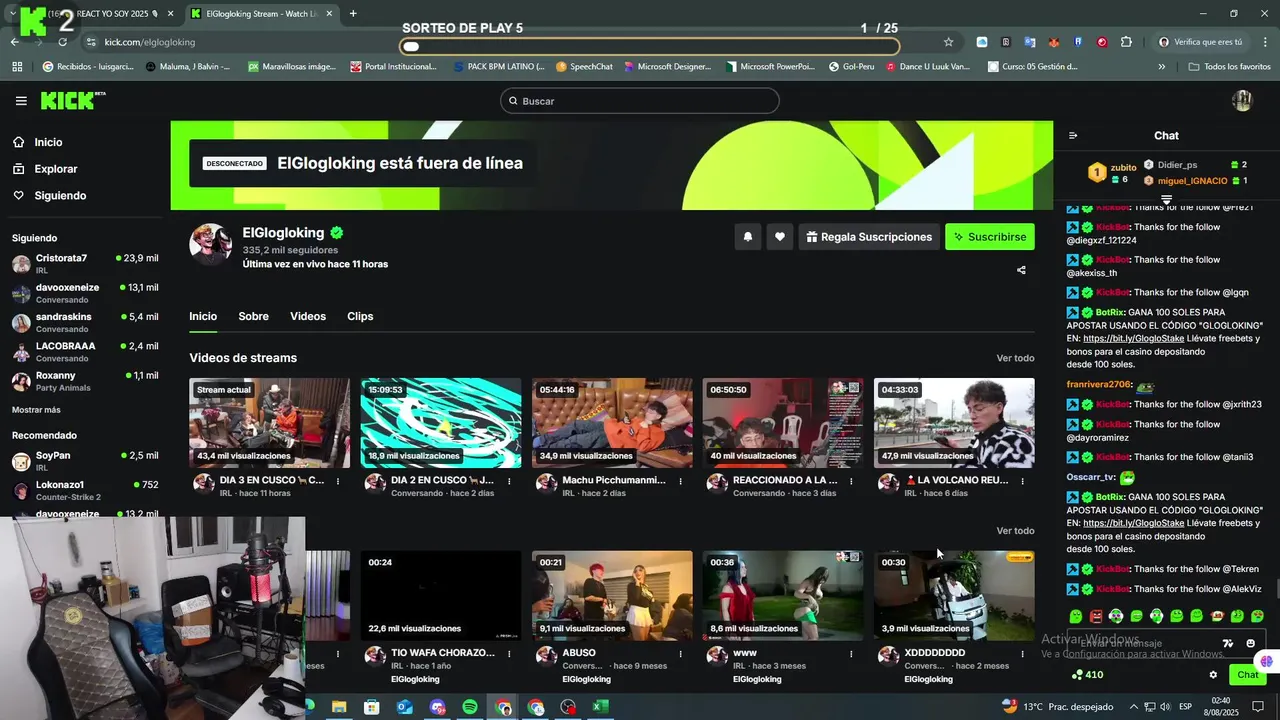Open the emoji picker in the chat input
This screenshot has height=720, width=1280.
click(x=1251, y=644)
